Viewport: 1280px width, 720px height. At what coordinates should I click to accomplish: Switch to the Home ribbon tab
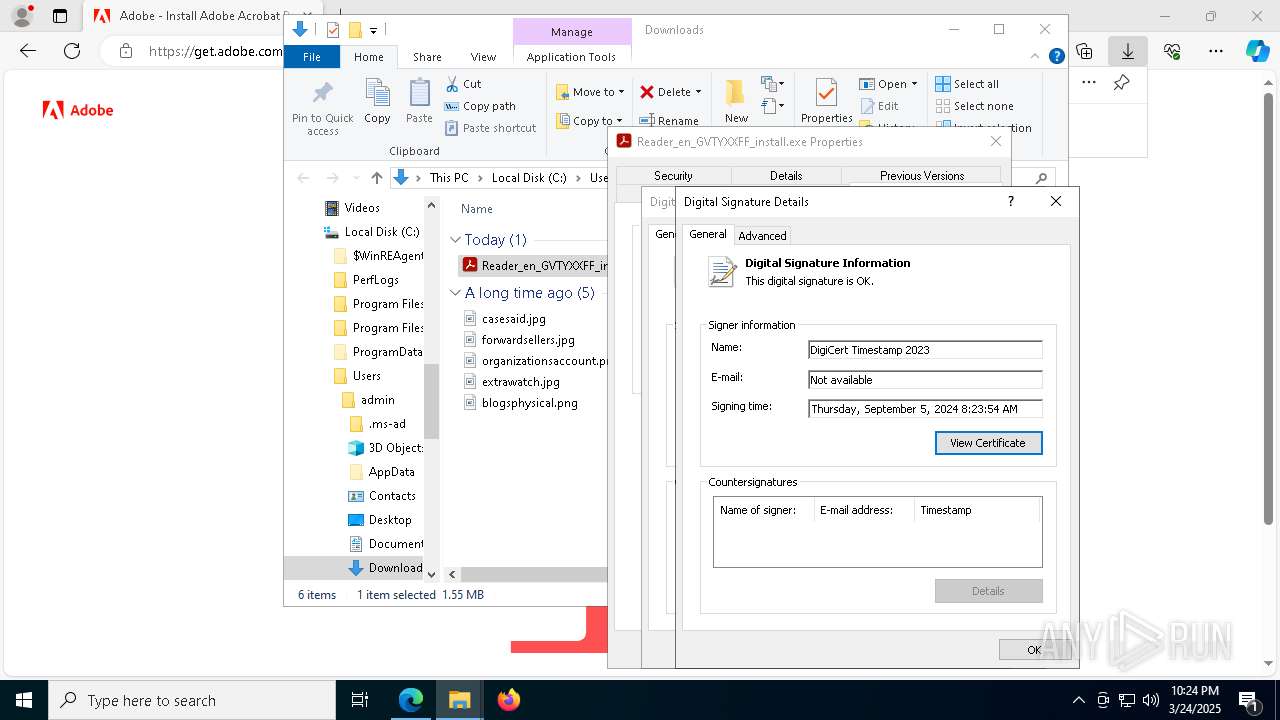click(368, 57)
